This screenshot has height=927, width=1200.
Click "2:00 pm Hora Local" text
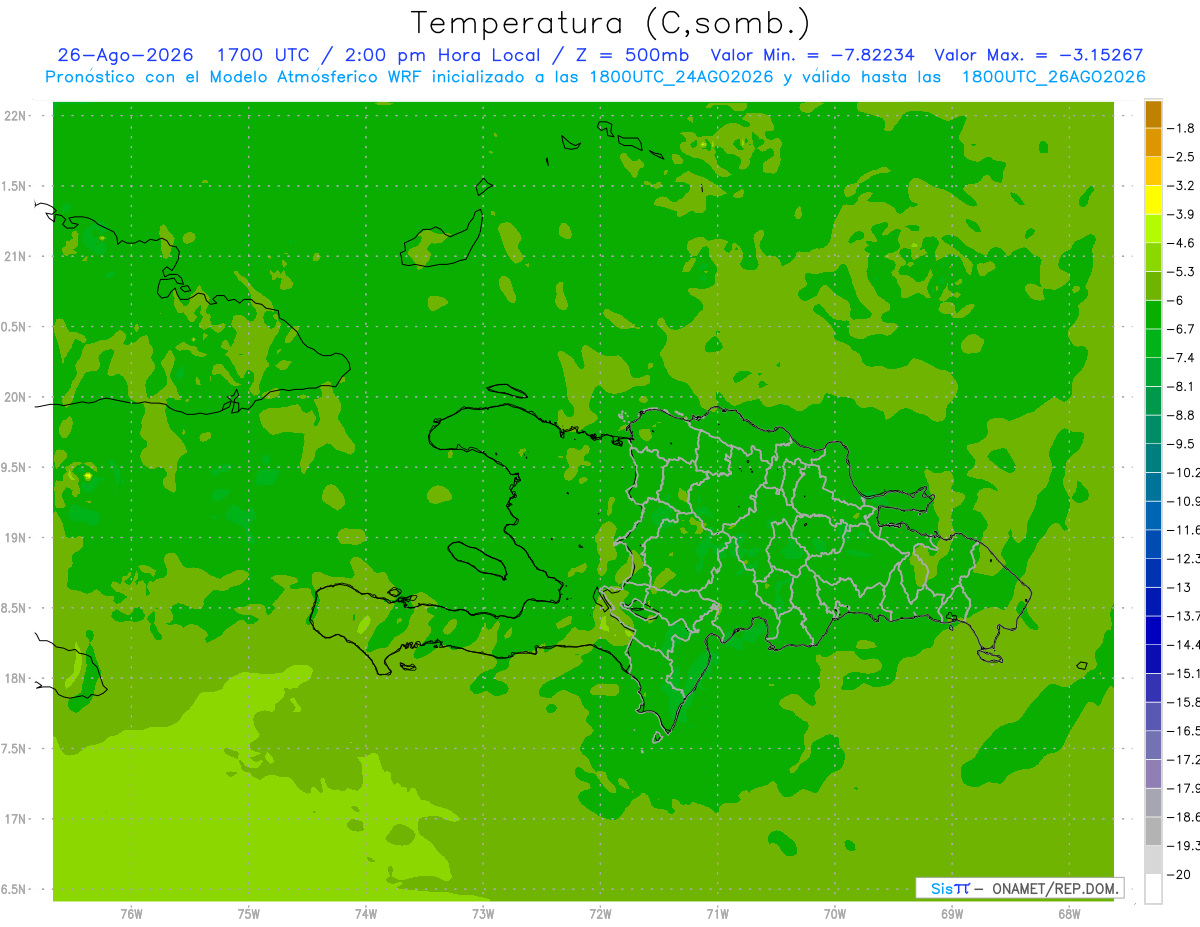pos(442,55)
